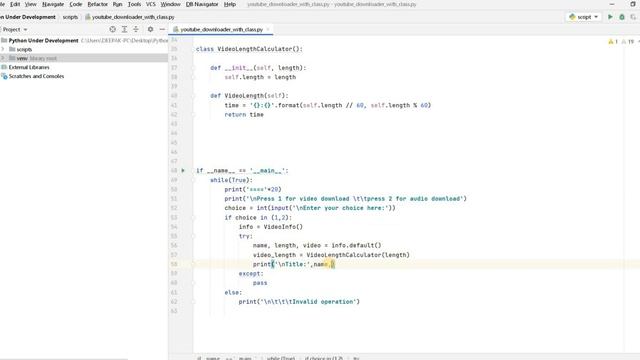This screenshot has width=640, height=360.
Task: Expand the venv library root folder
Action: tap(3, 58)
